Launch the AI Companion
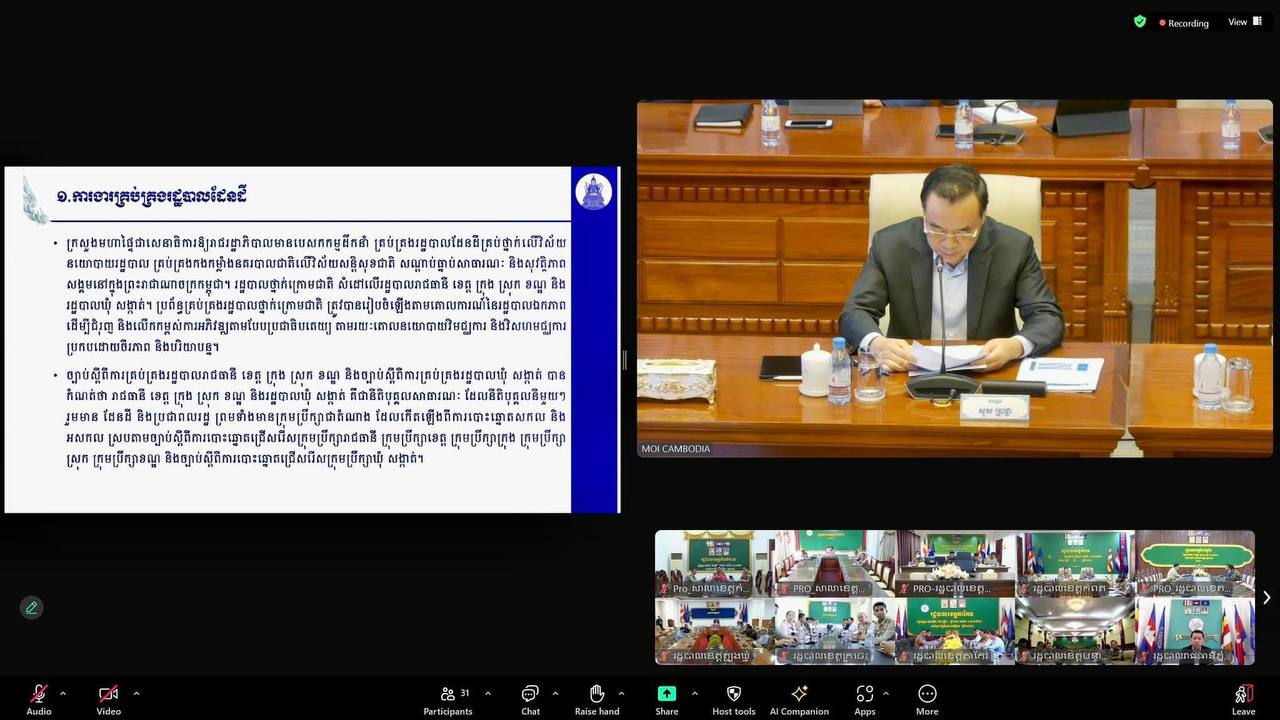Viewport: 1280px width, 720px height. coord(799,694)
